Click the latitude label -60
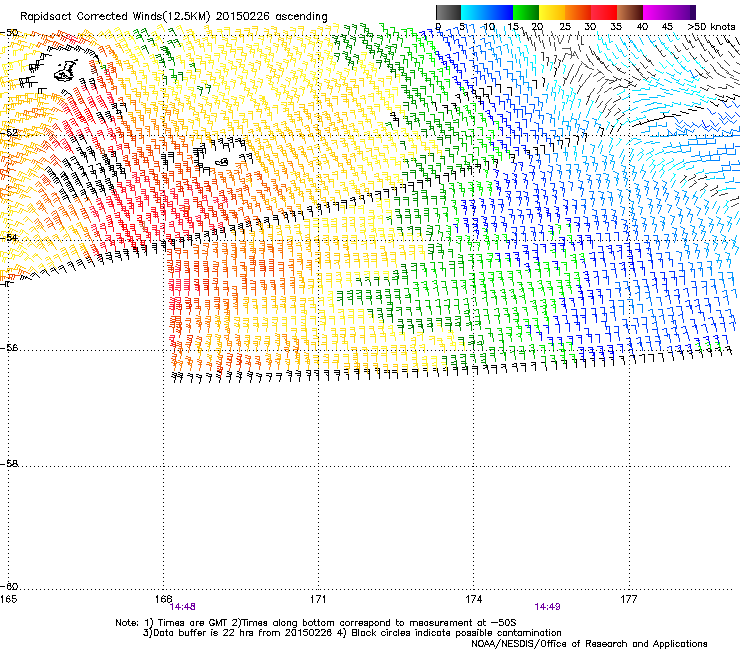Viewport: 740px width, 650px height. 9,587
